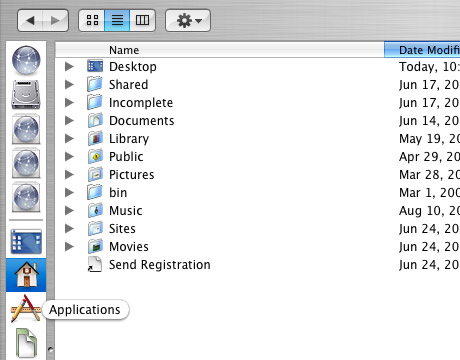Screen dimensions: 460x360
Task: Switch to list view
Action: 117,21
